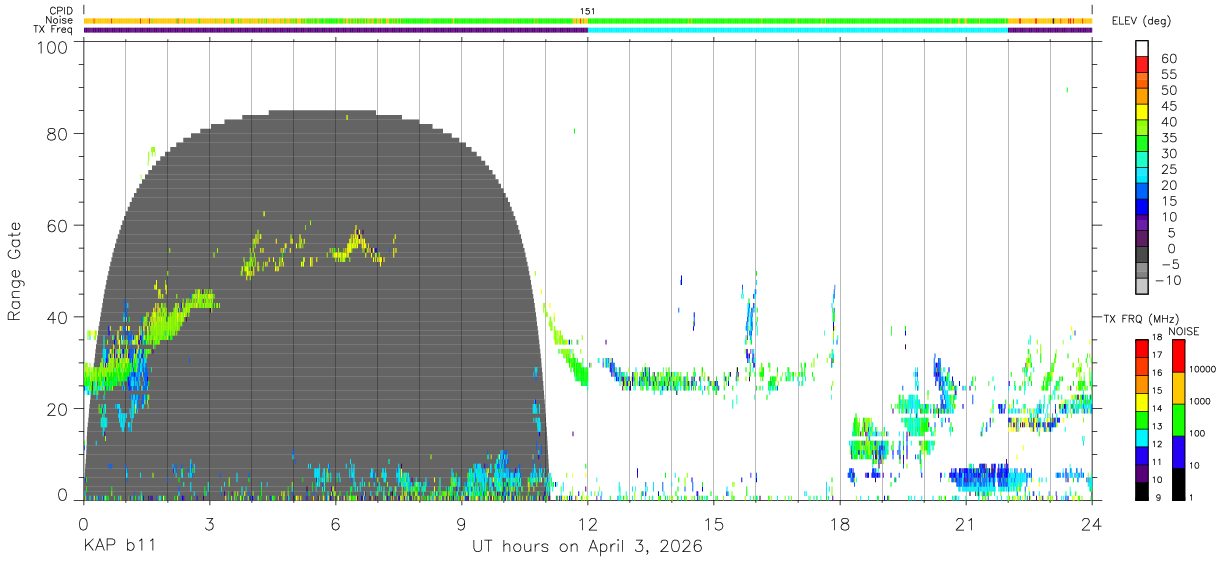Click the 80 tick on Range Gate axis
The image size is (1228, 567).
(x=57, y=134)
